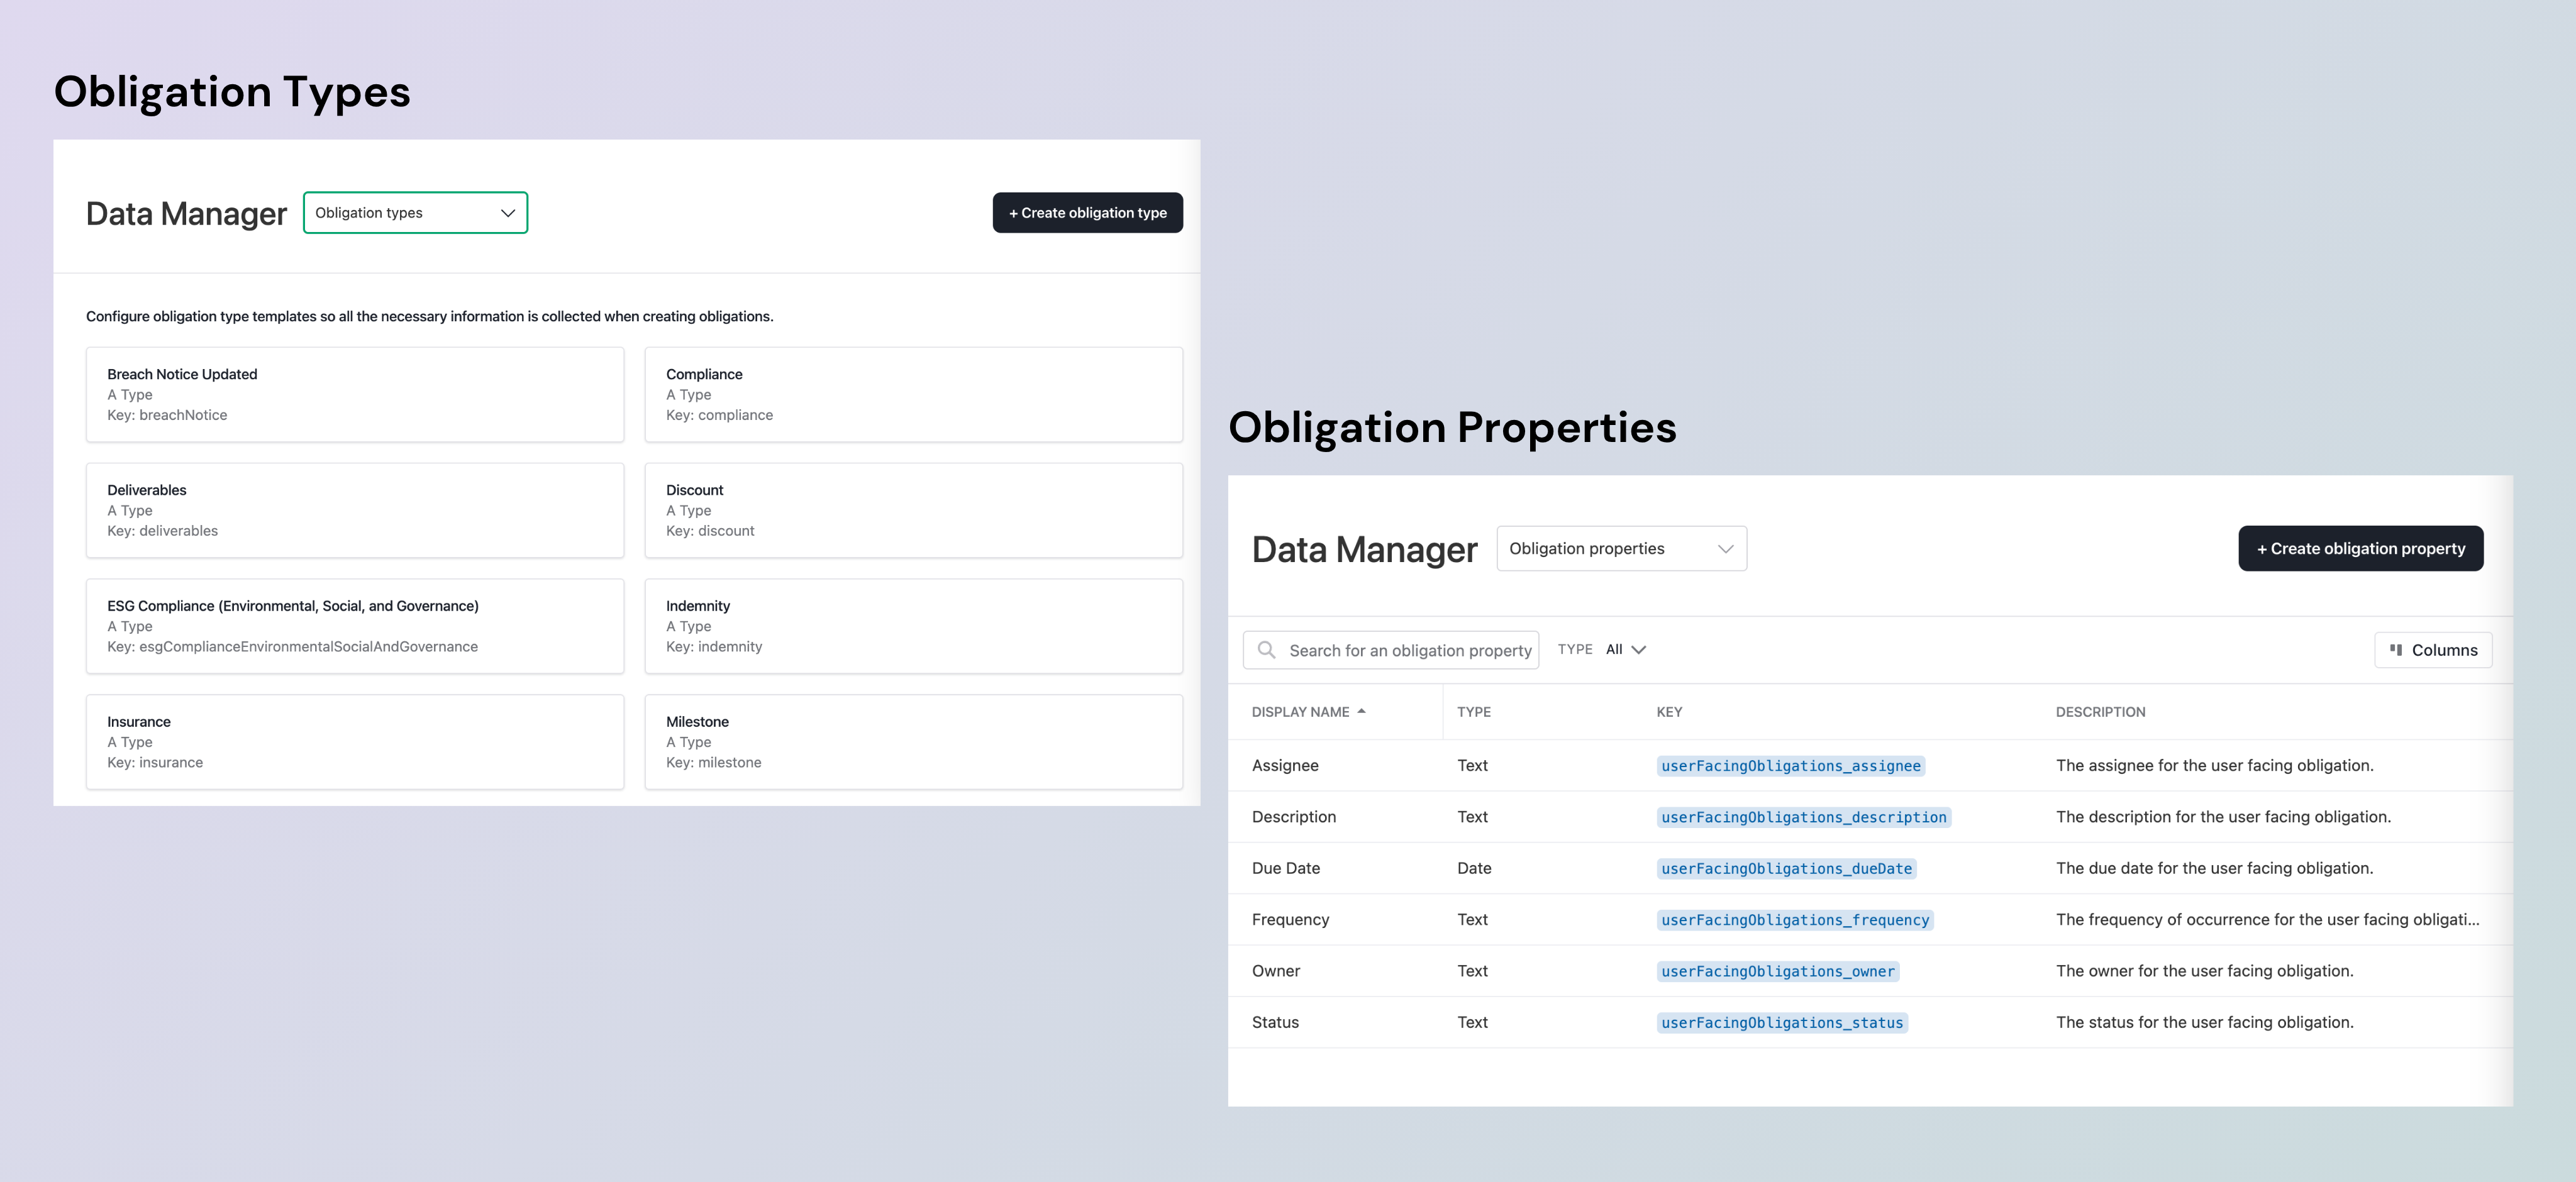Select the Deliverables type card

[x=355, y=510]
